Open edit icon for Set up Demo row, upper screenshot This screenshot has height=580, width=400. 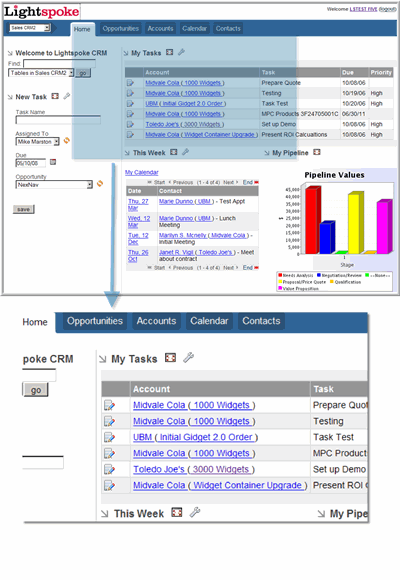click(130, 124)
